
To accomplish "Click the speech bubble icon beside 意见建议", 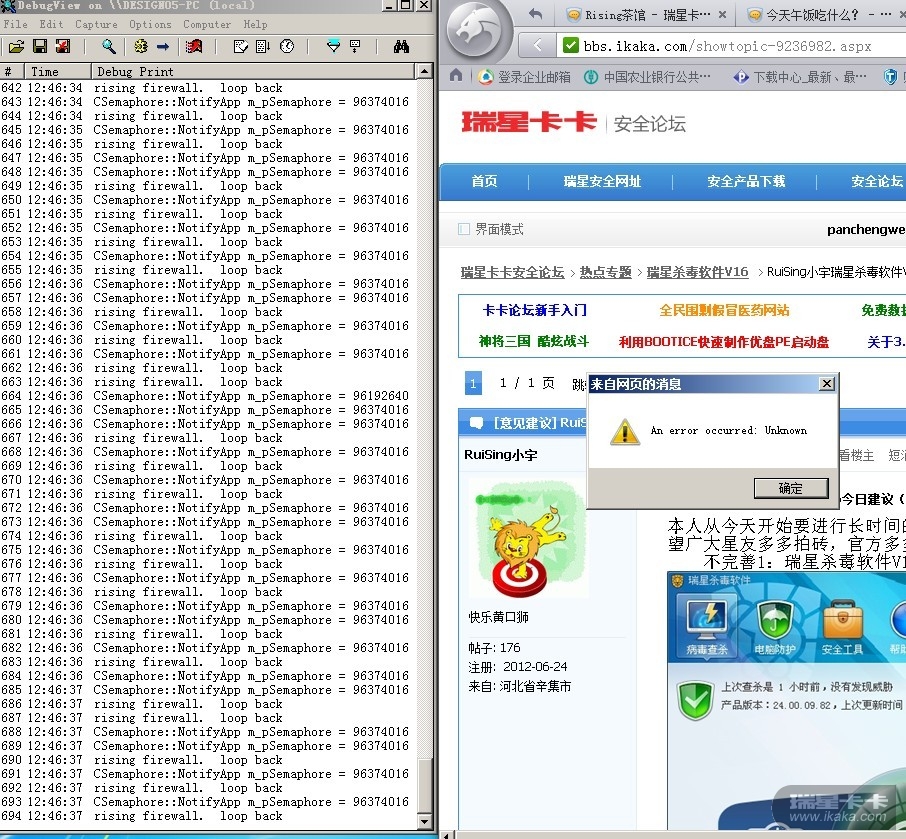I will 477,423.
